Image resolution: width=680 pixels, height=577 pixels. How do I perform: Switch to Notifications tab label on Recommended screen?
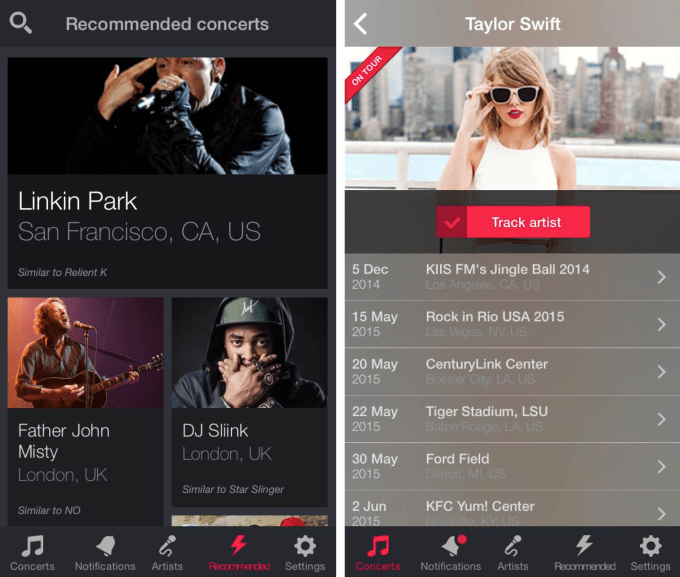pyautogui.click(x=105, y=566)
